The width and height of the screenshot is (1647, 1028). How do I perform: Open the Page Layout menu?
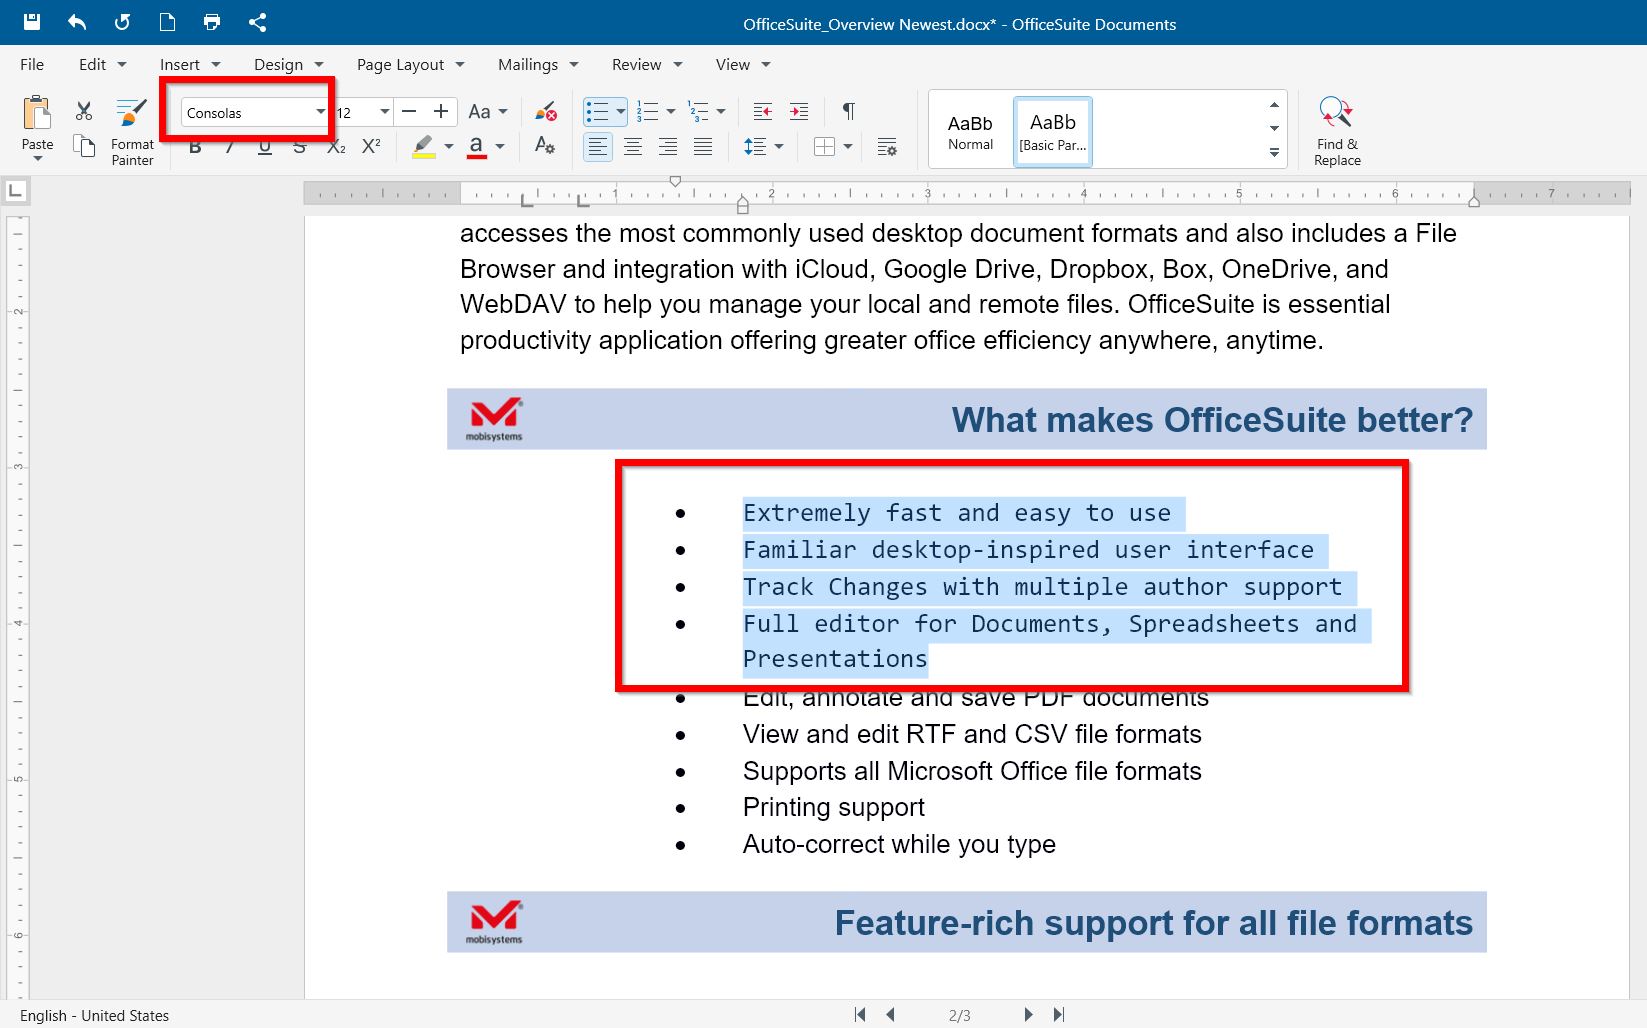[x=410, y=64]
